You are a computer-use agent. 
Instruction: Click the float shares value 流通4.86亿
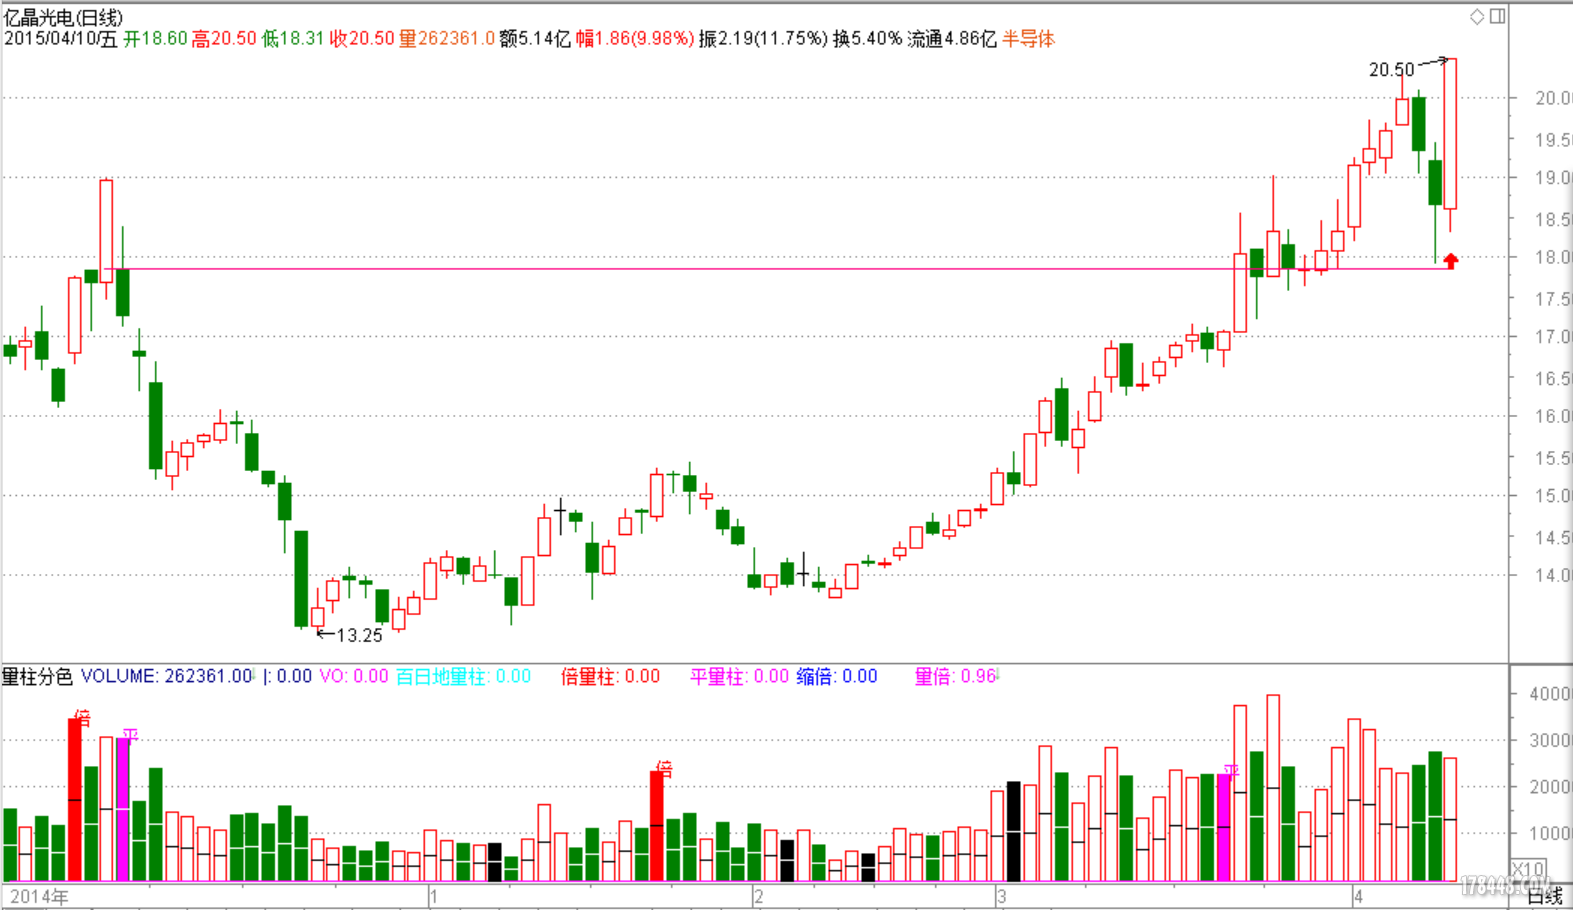tap(952, 39)
